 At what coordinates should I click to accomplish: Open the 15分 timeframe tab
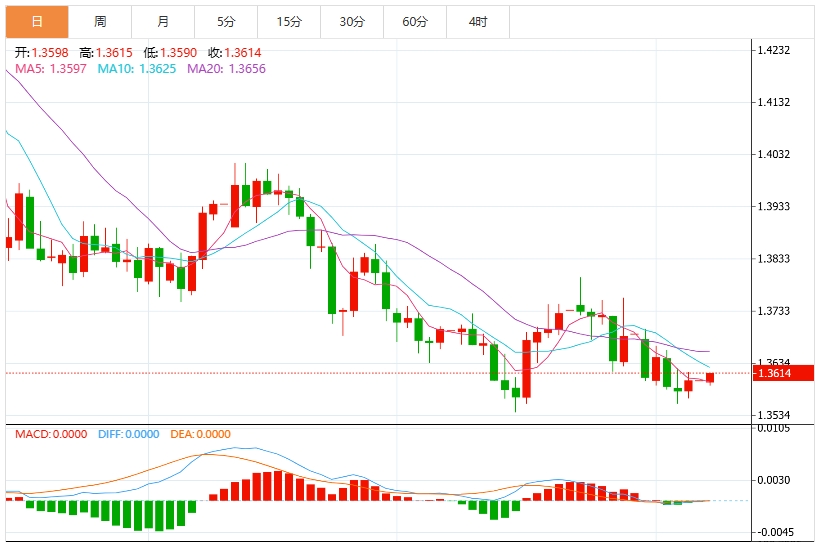click(x=289, y=22)
